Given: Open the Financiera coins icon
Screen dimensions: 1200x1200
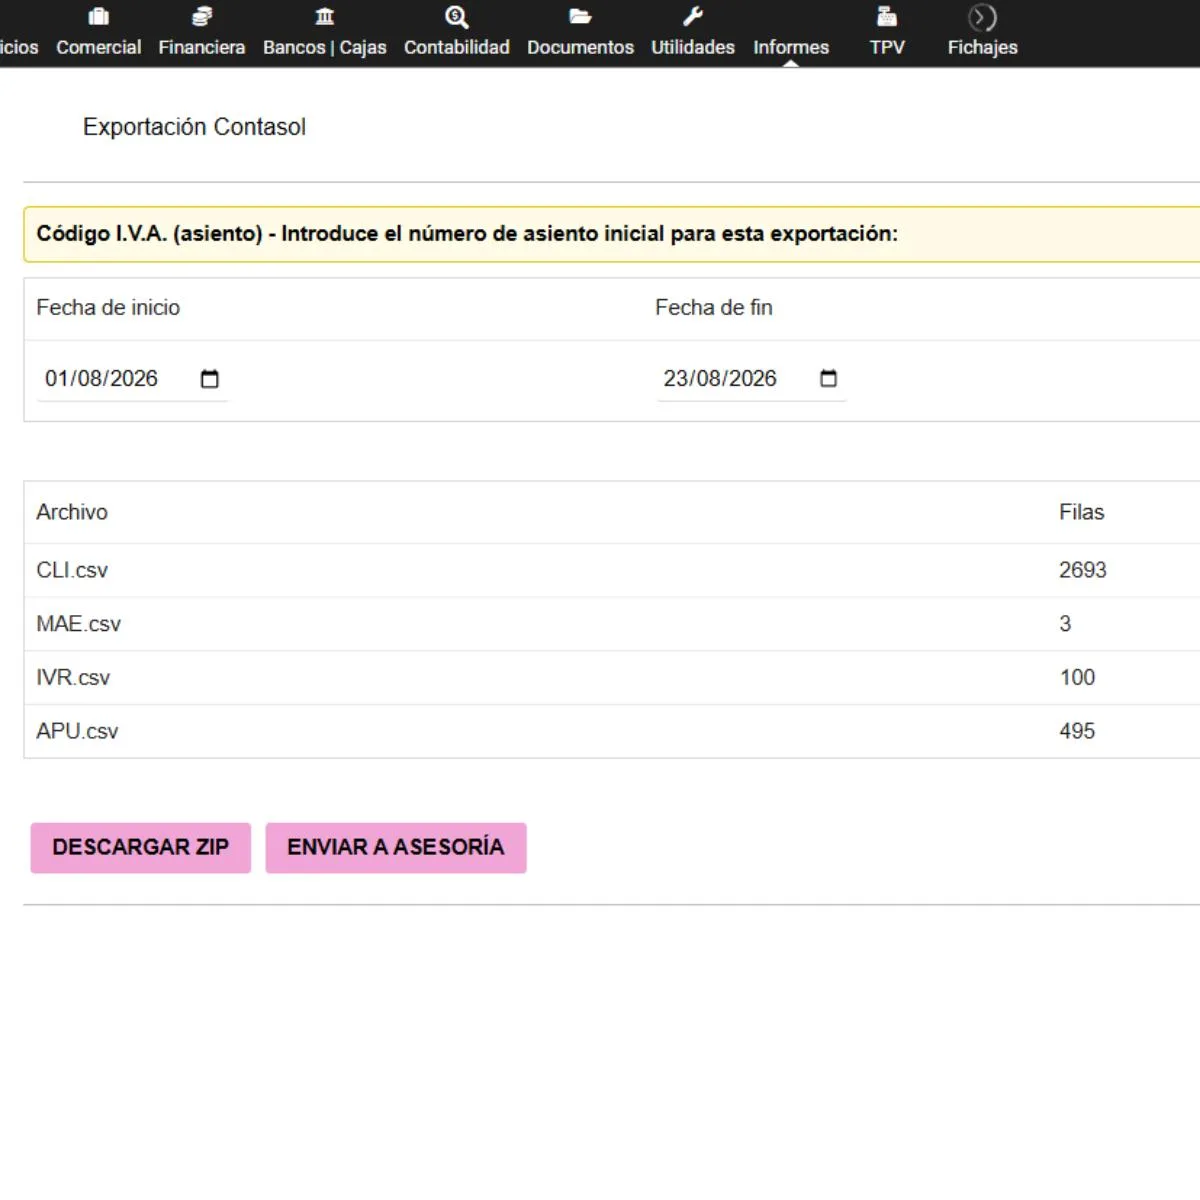Looking at the screenshot, I should point(202,16).
